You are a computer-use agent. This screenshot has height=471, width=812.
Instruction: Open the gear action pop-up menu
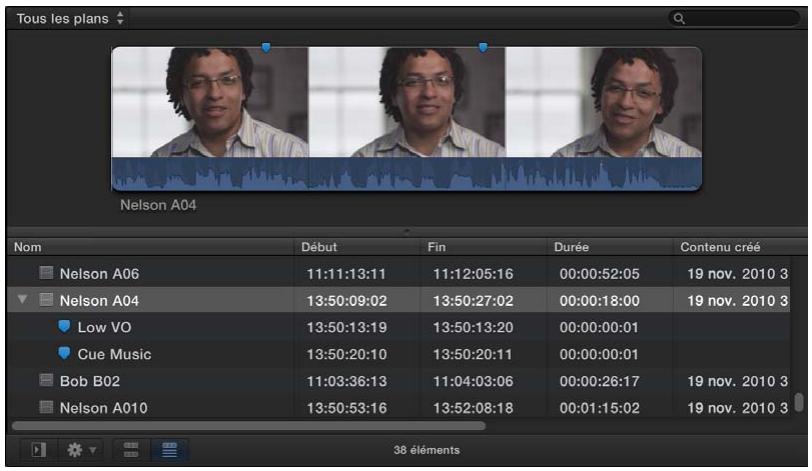[80, 450]
